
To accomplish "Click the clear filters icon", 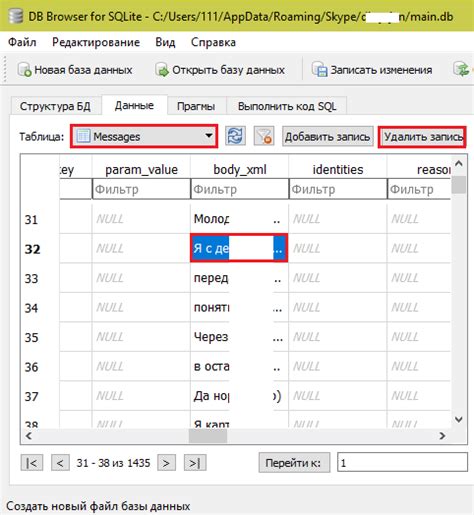I will click(264, 136).
